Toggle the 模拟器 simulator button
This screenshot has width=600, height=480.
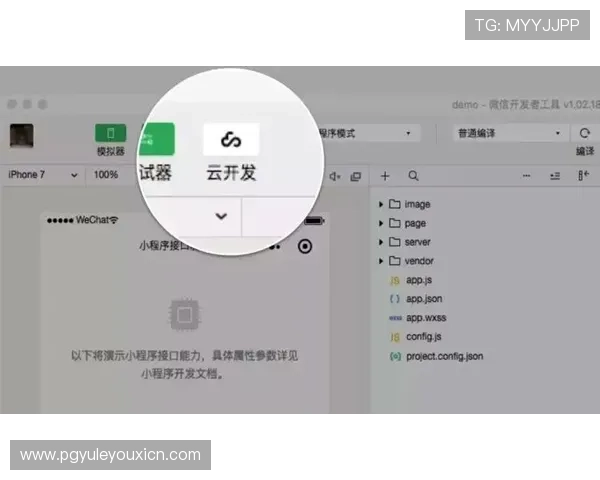tap(111, 133)
